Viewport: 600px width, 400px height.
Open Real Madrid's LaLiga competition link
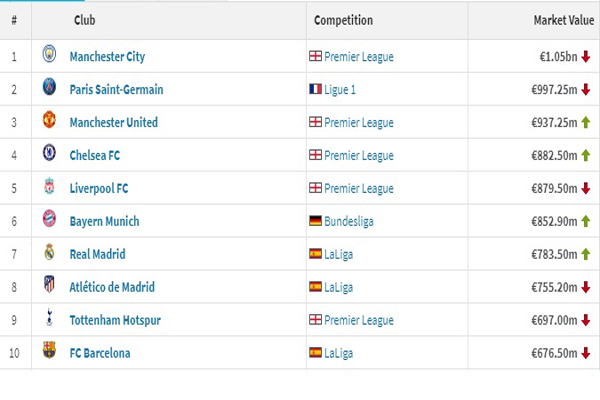[x=339, y=255]
